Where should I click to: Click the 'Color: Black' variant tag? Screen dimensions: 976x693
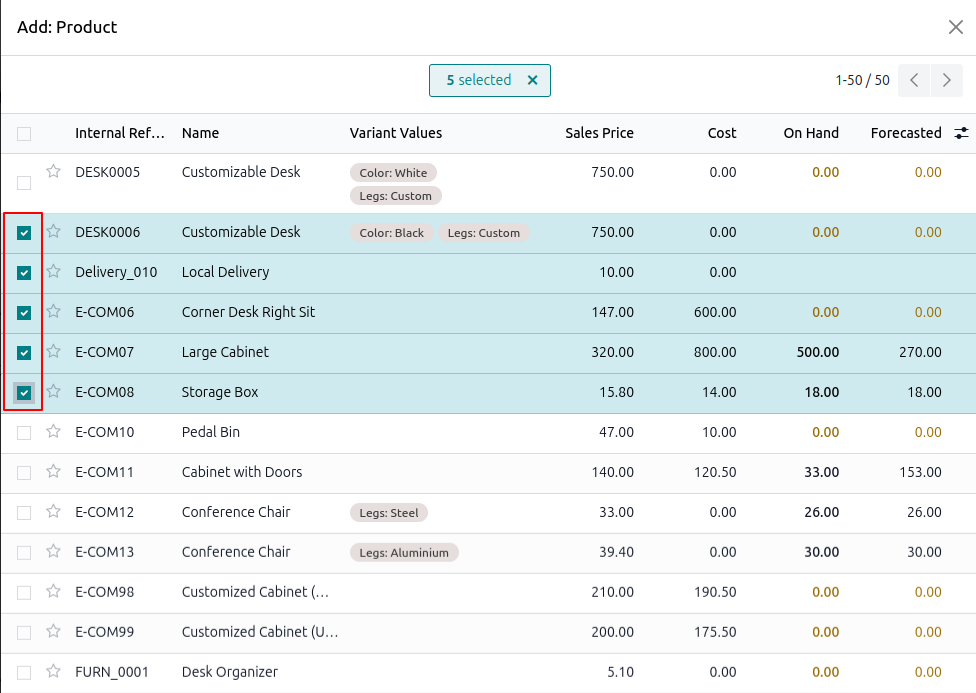pos(391,233)
